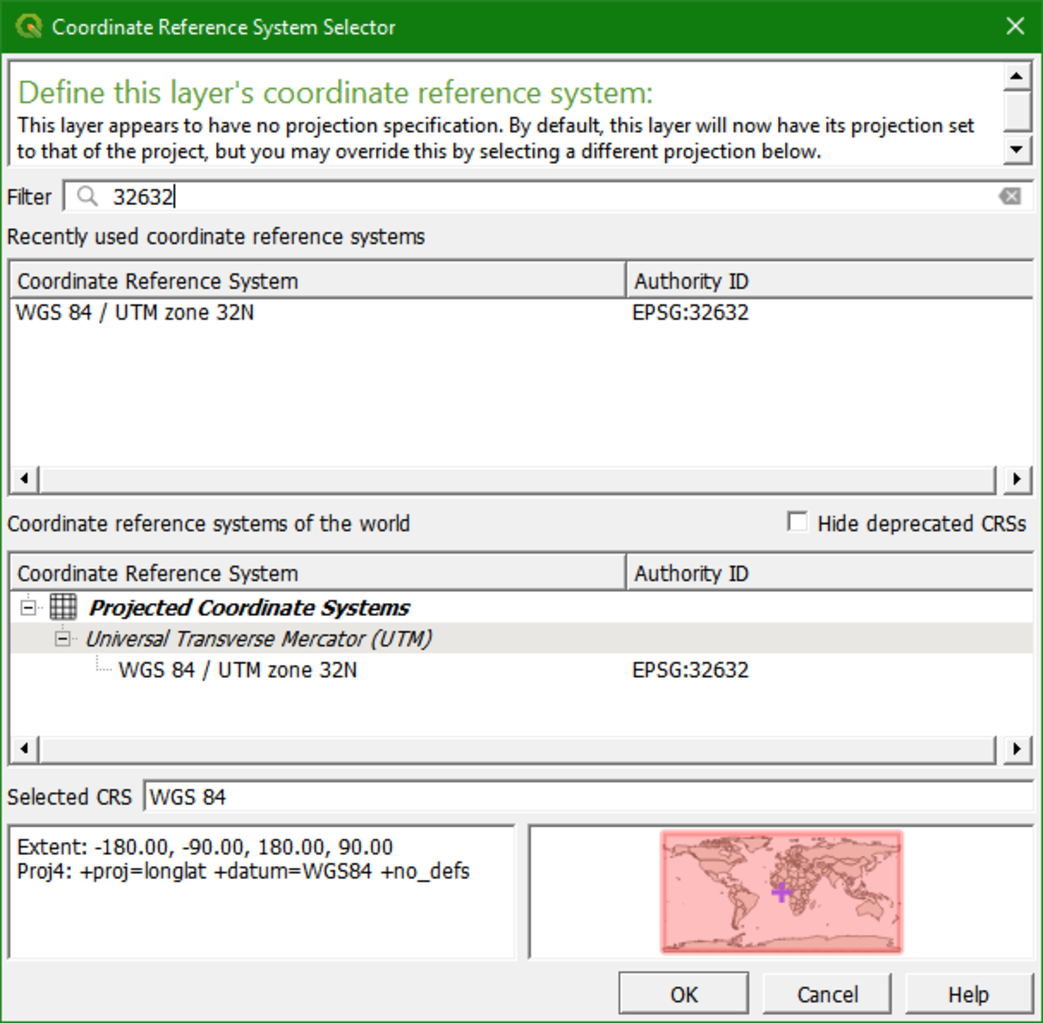Confirm the CRS selection with OK
The width and height of the screenshot is (1043, 1023).
683,993
